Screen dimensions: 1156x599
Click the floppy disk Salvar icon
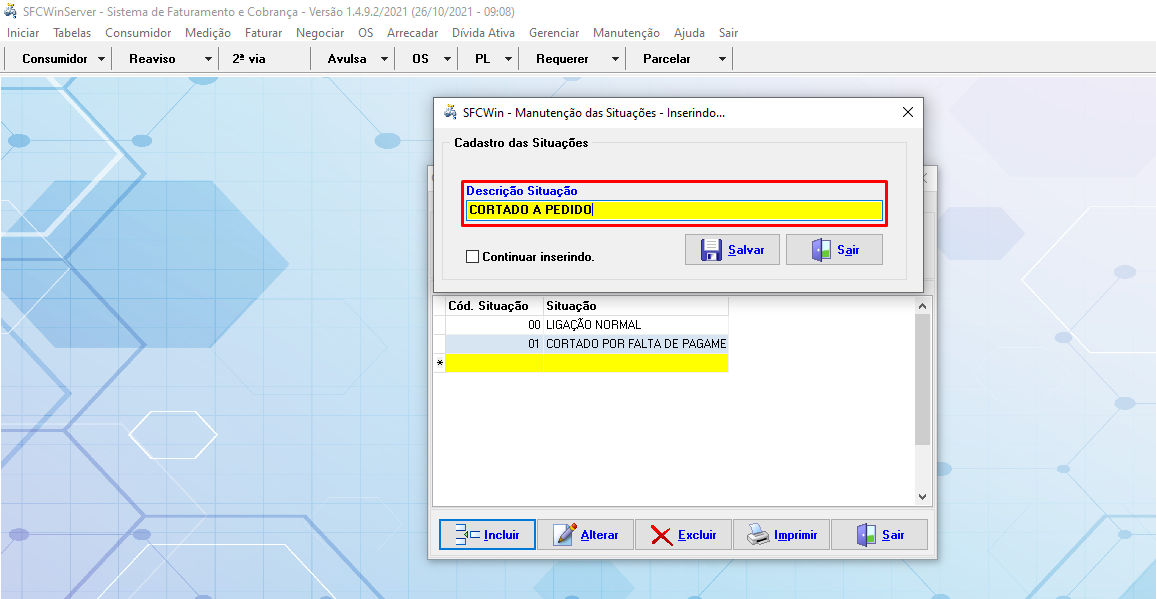pos(711,250)
